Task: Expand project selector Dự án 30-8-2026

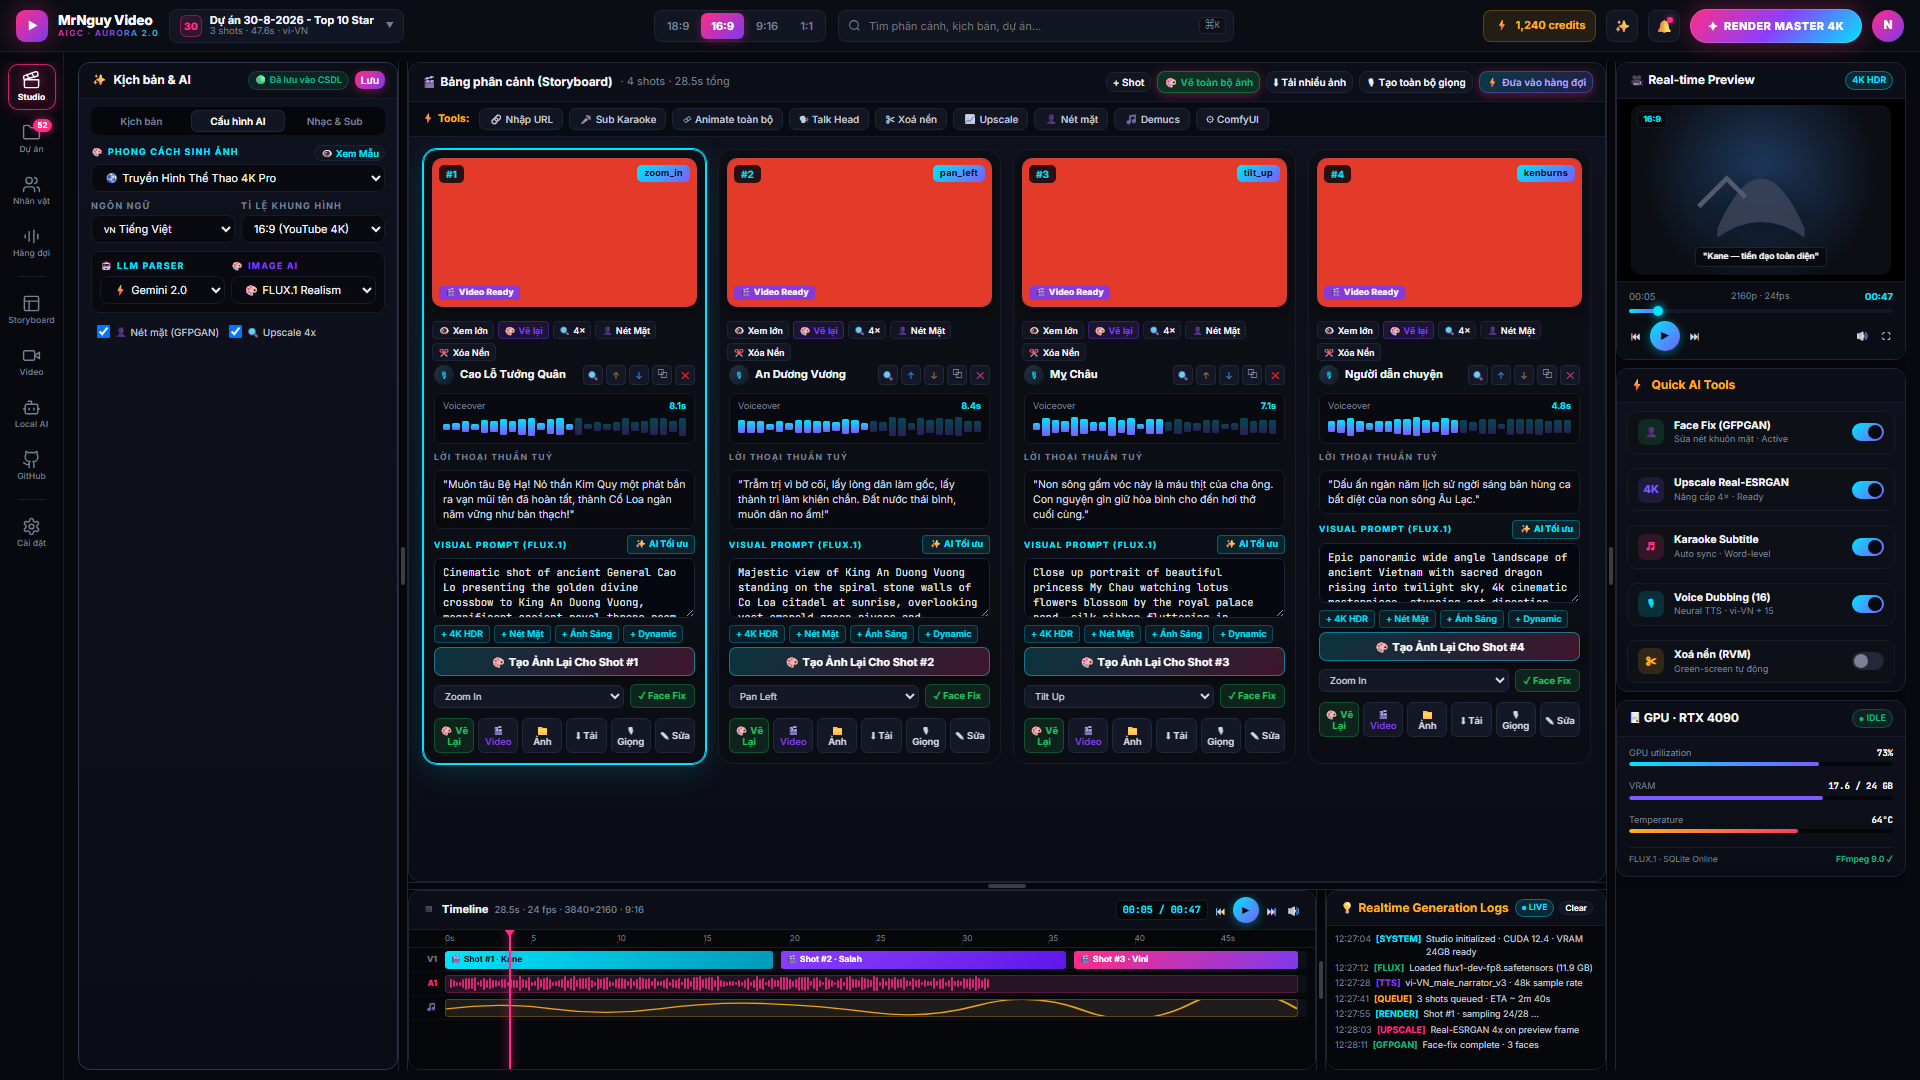Action: click(287, 26)
